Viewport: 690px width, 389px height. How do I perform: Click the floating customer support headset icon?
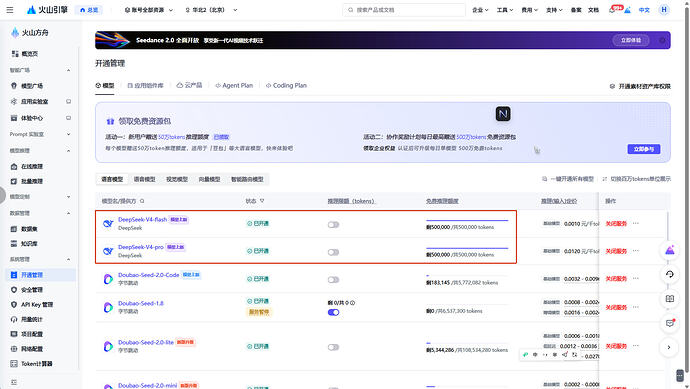[x=670, y=275]
